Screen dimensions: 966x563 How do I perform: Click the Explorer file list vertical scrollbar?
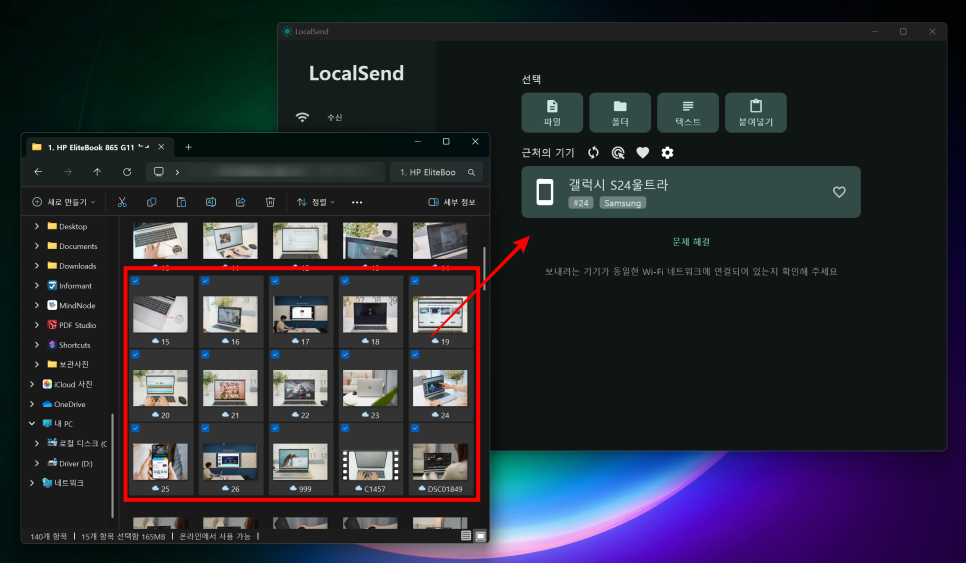coord(484,269)
